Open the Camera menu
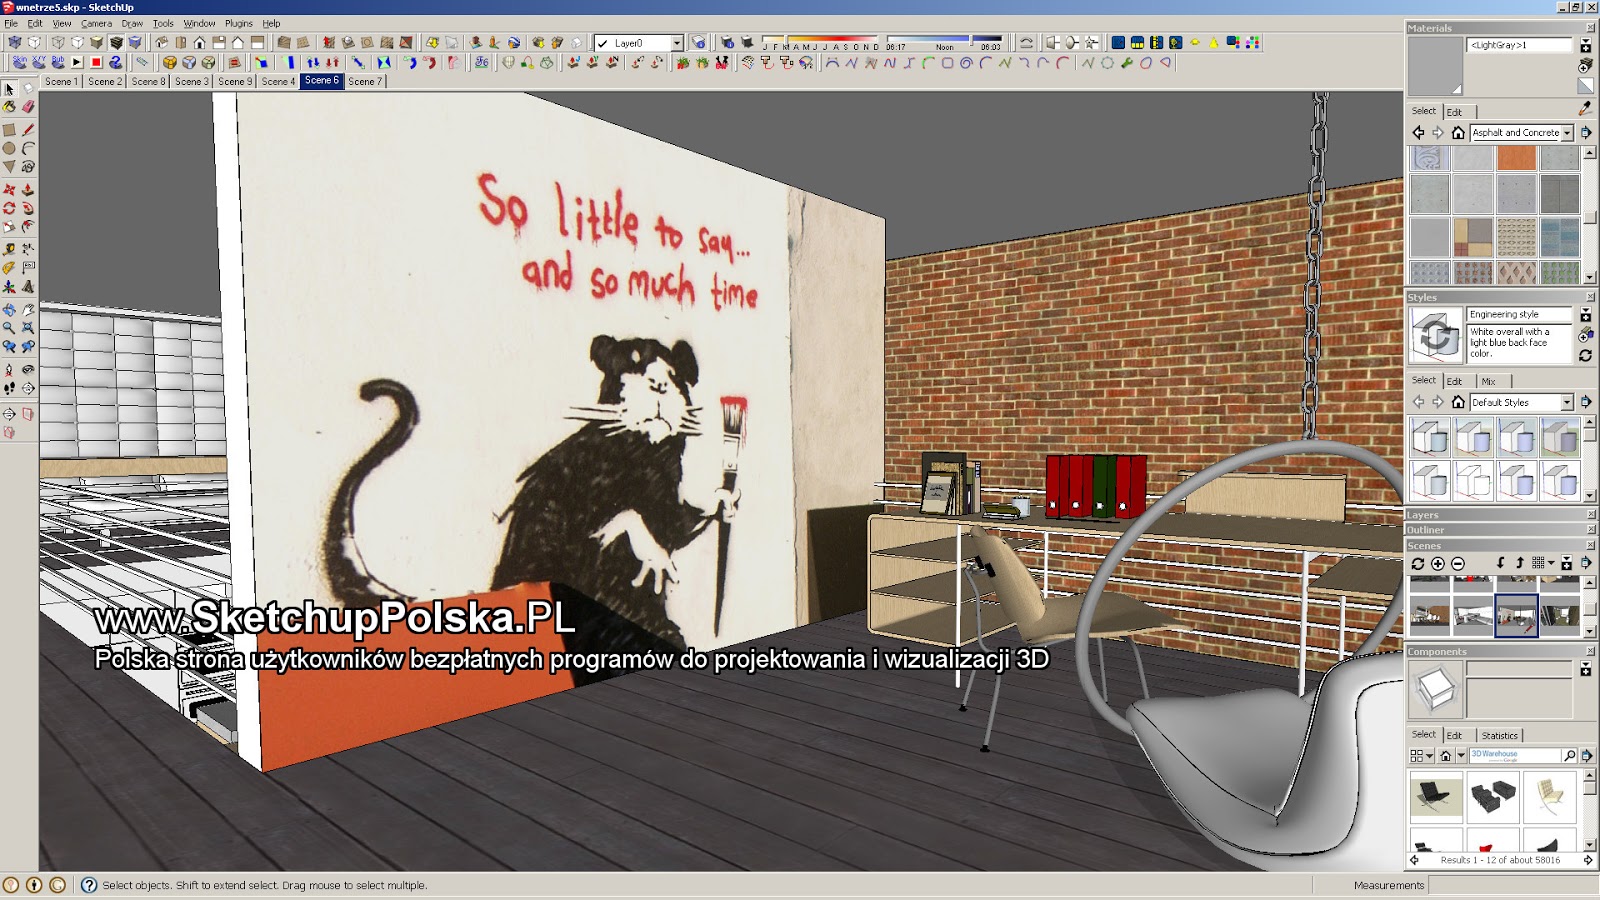 [x=96, y=23]
